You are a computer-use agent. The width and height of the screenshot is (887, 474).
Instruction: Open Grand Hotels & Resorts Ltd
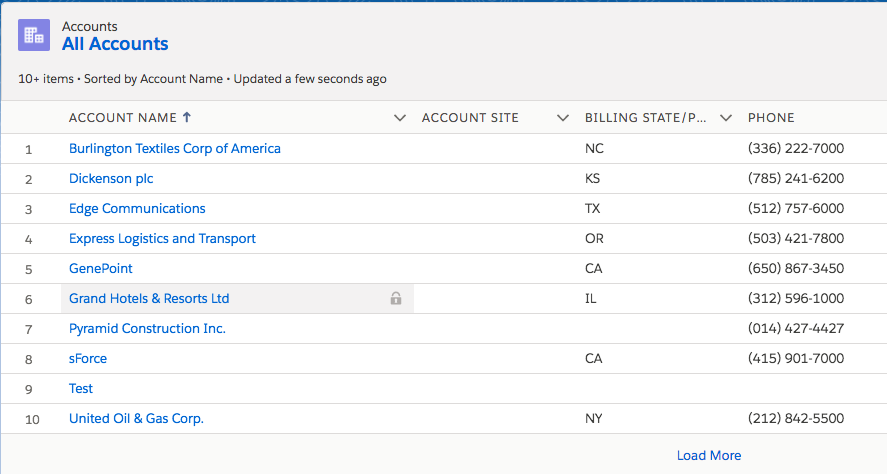point(149,298)
